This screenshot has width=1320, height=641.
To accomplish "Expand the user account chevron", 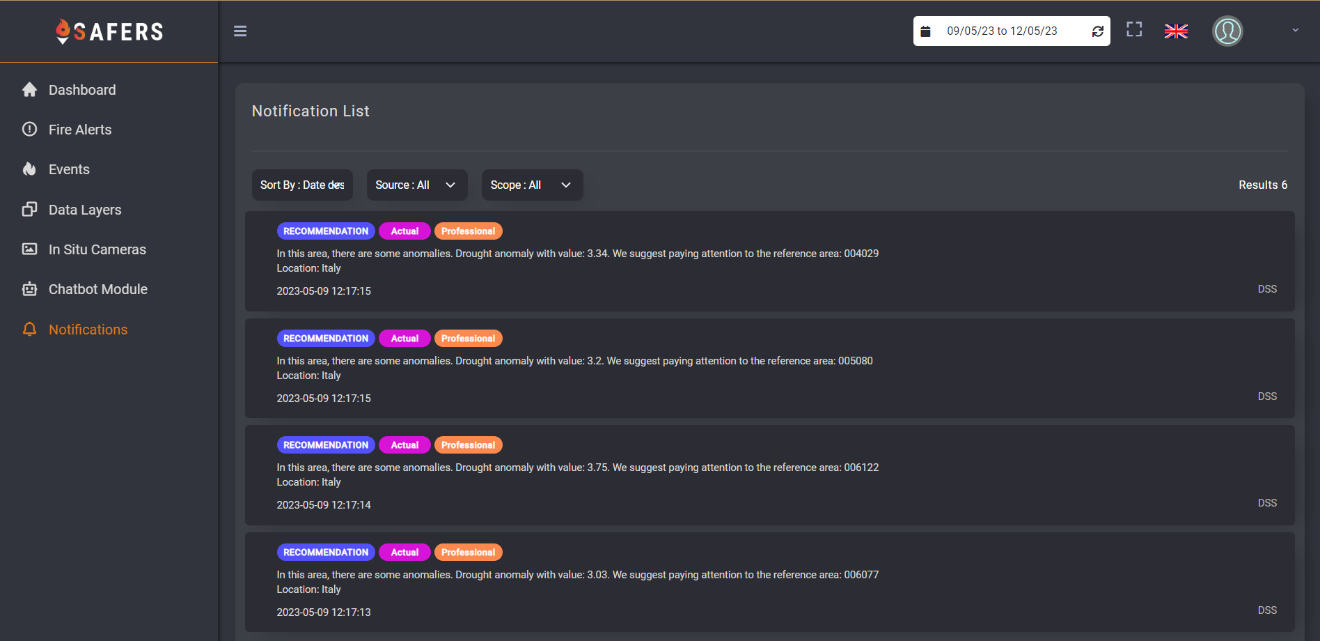I will click(x=1295, y=30).
